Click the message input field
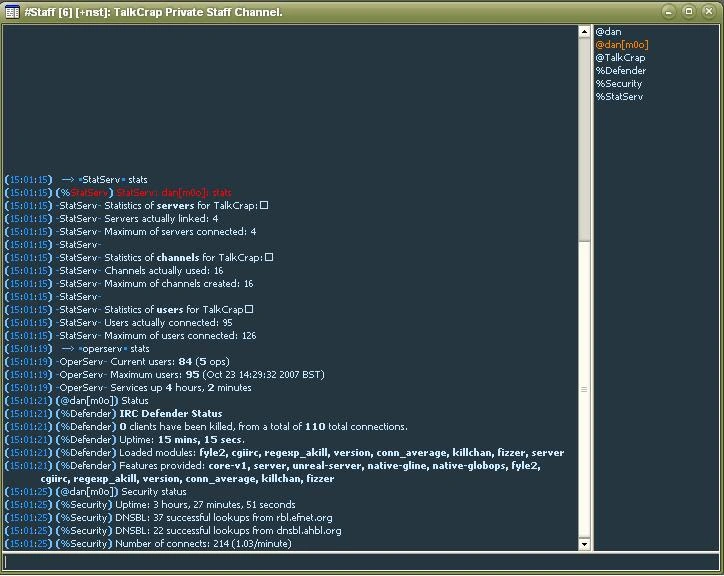 [360, 562]
